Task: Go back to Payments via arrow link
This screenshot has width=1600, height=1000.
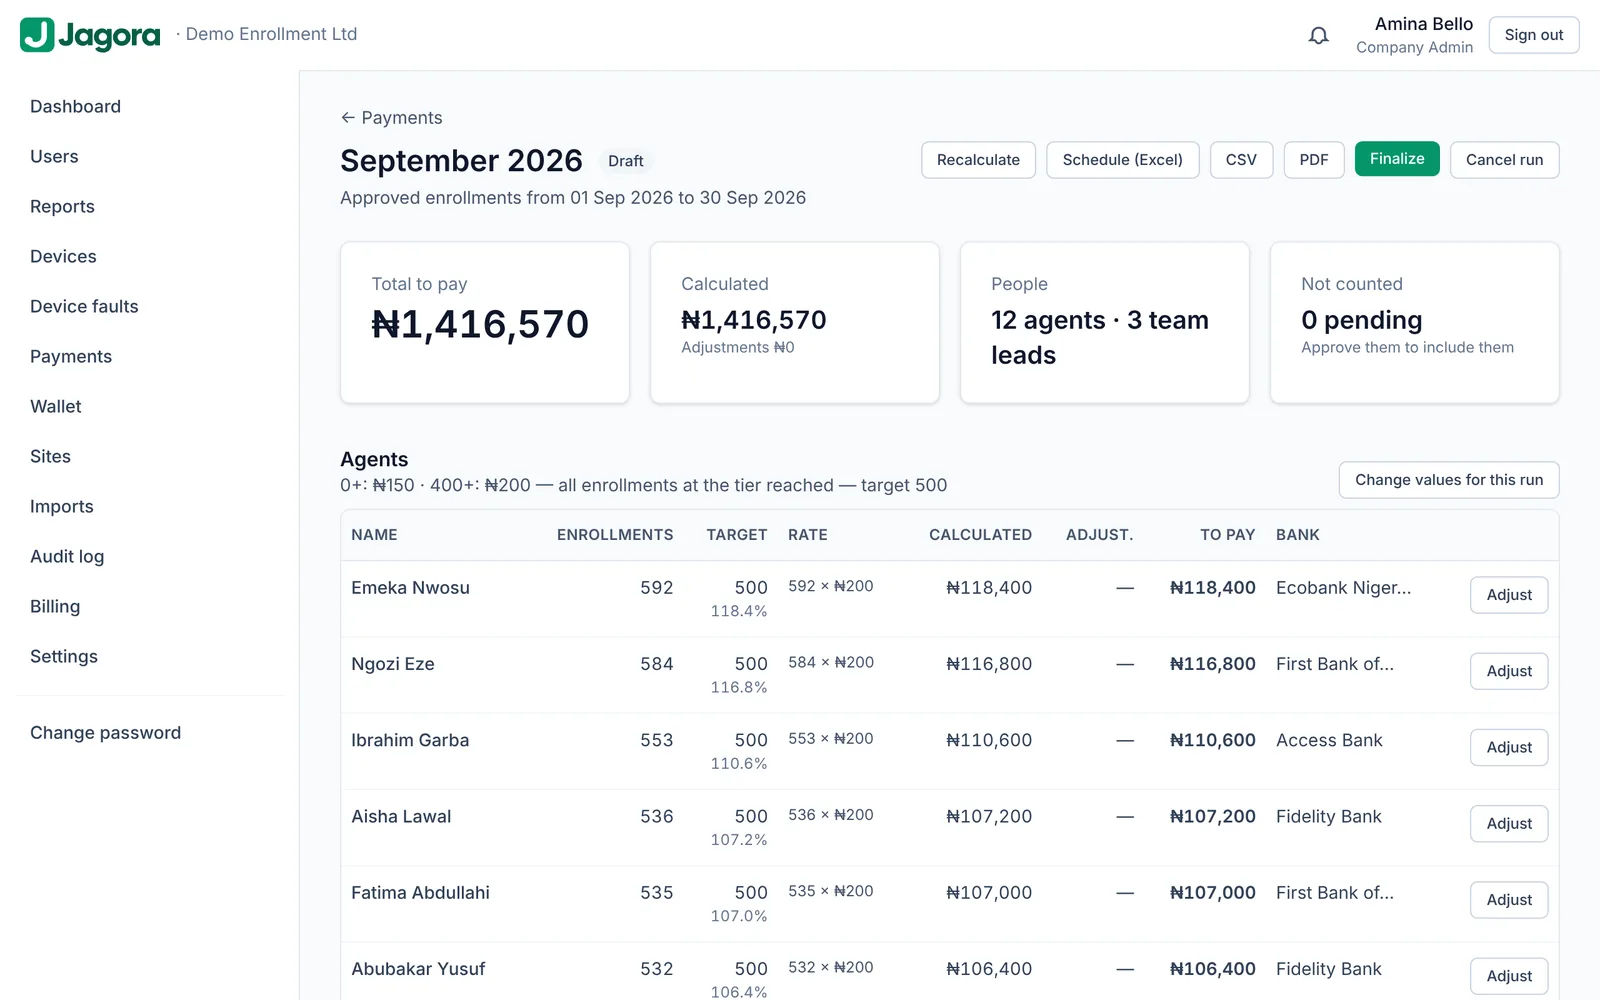Action: (391, 118)
